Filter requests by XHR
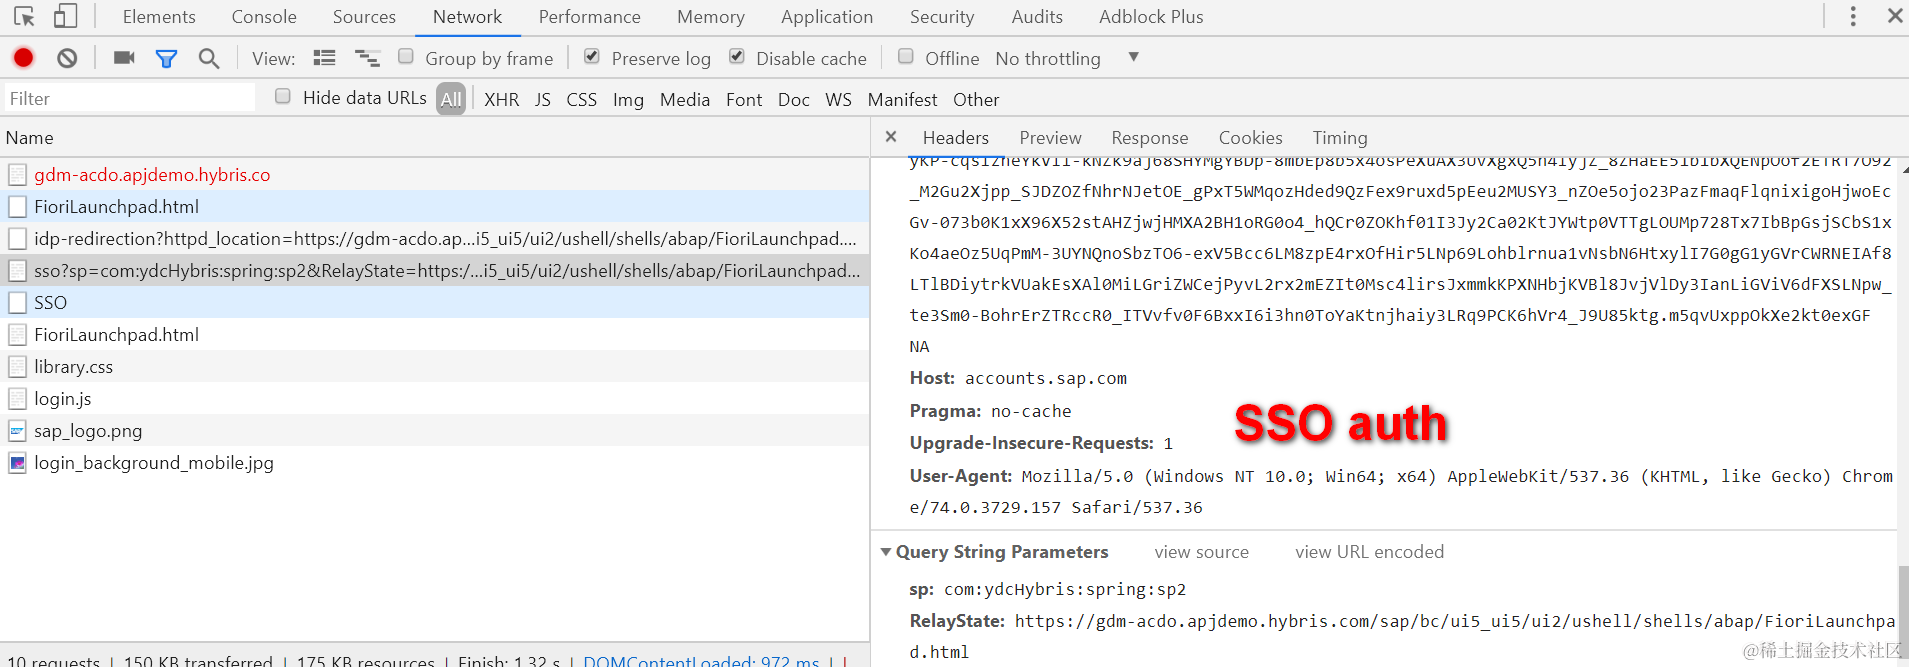1909x667 pixels. (502, 100)
